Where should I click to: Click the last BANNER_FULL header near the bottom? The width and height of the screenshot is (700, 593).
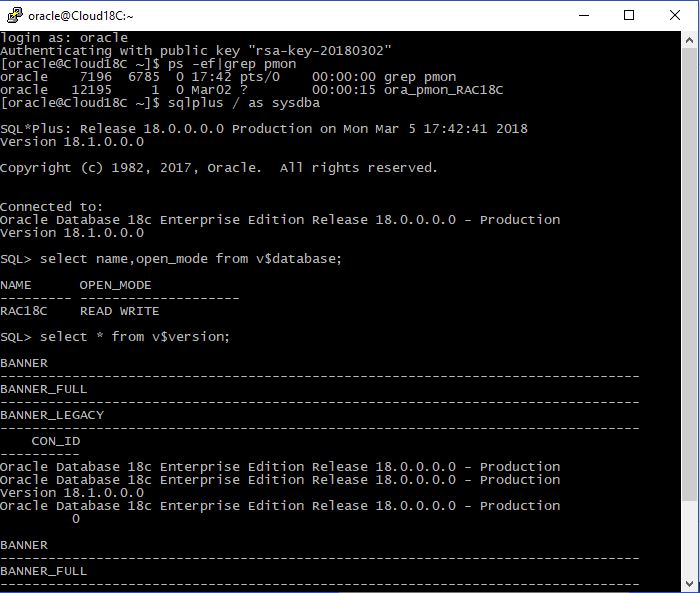[44, 571]
